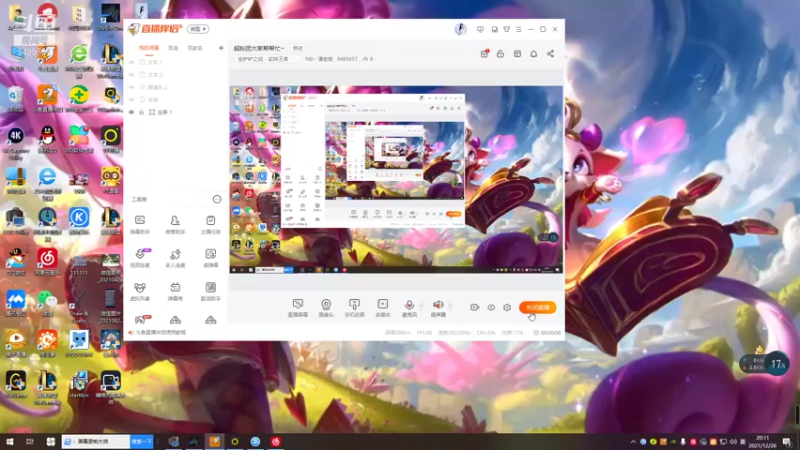800x450 pixels.
Task: Switch to the second scene tab
Action: [173, 48]
